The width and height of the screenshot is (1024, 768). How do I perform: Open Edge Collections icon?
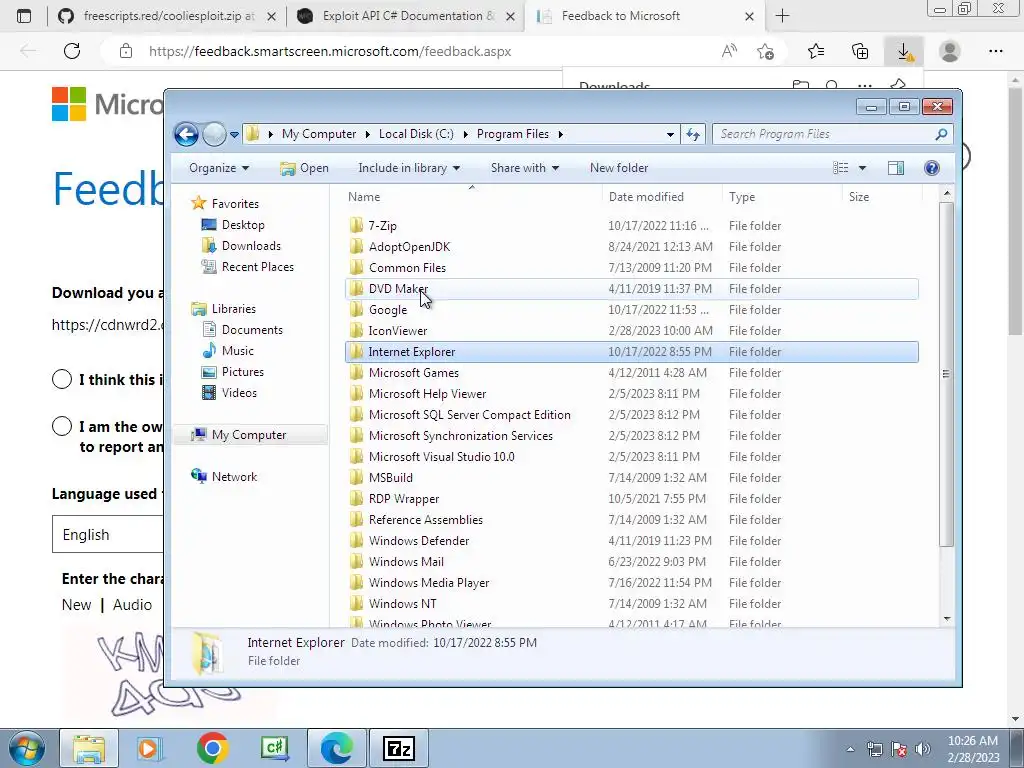click(x=860, y=51)
